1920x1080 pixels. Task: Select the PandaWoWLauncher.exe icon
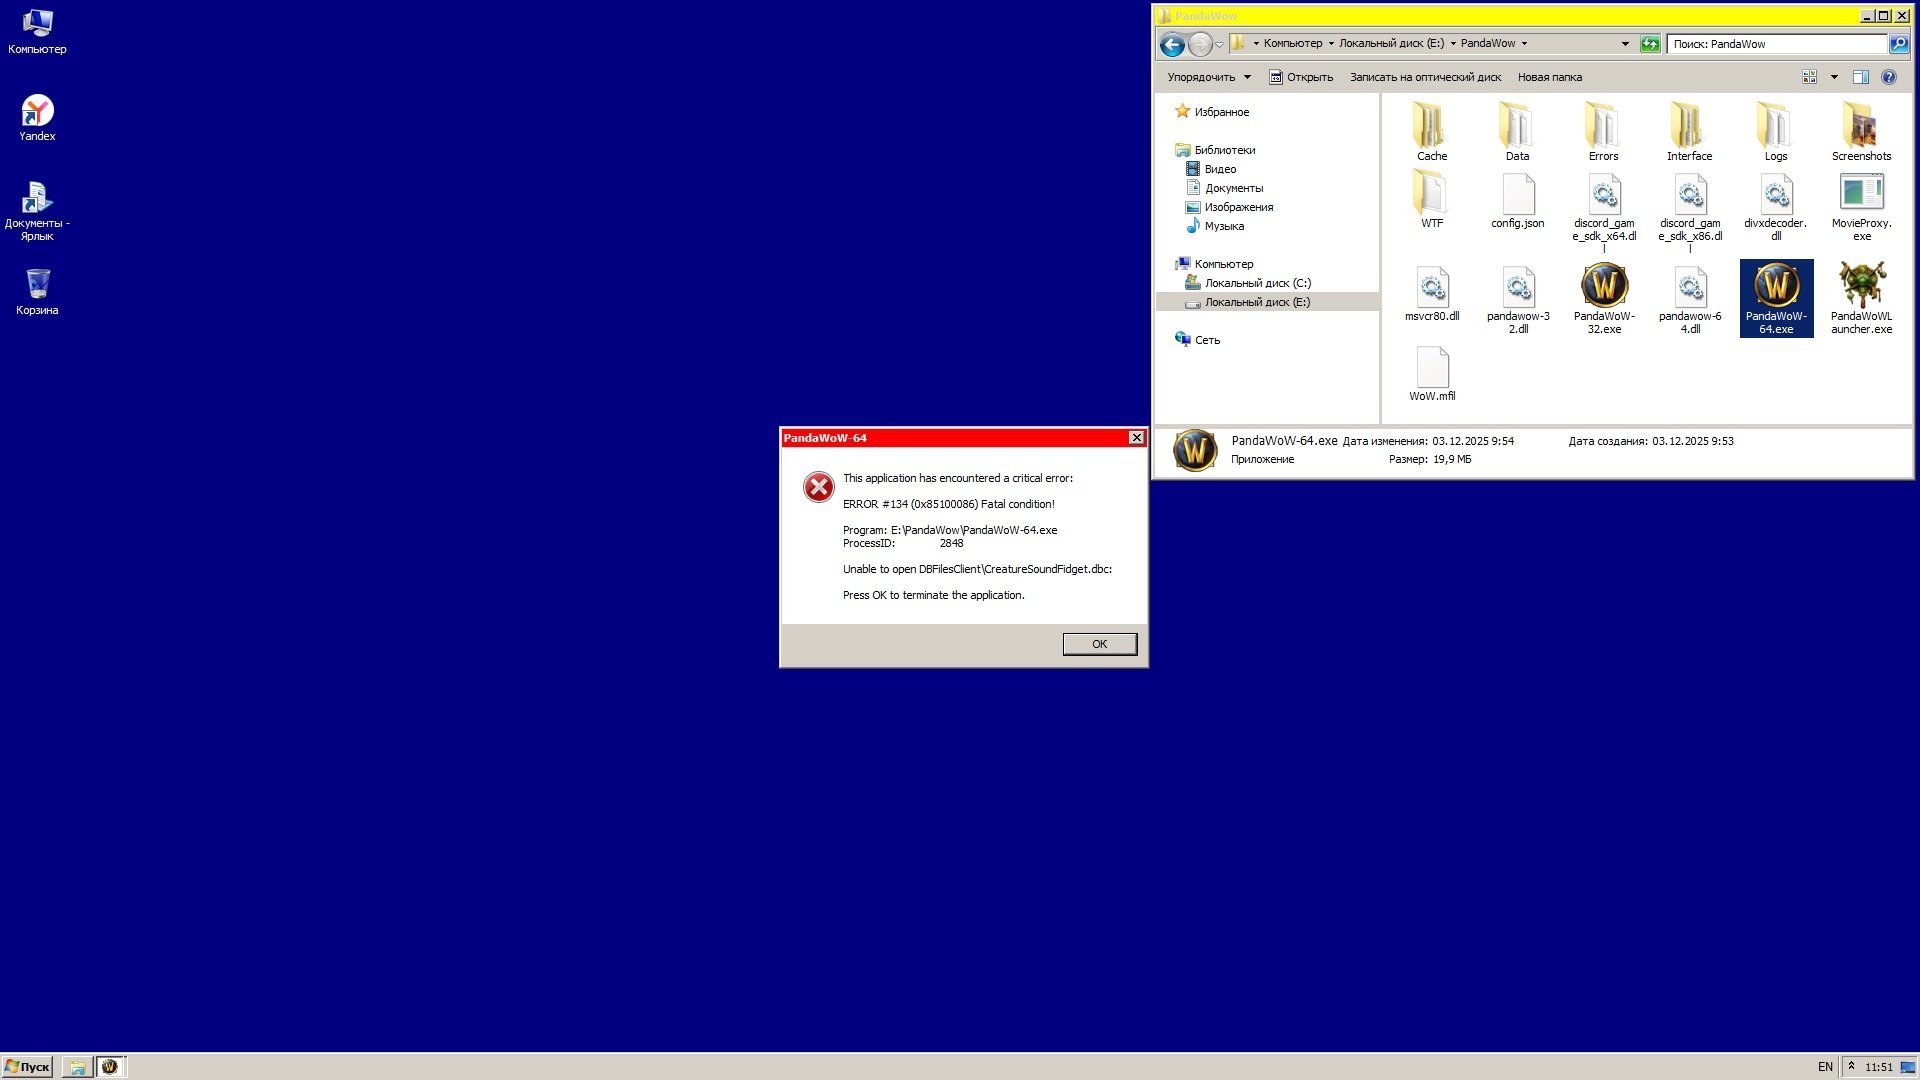pos(1861,287)
